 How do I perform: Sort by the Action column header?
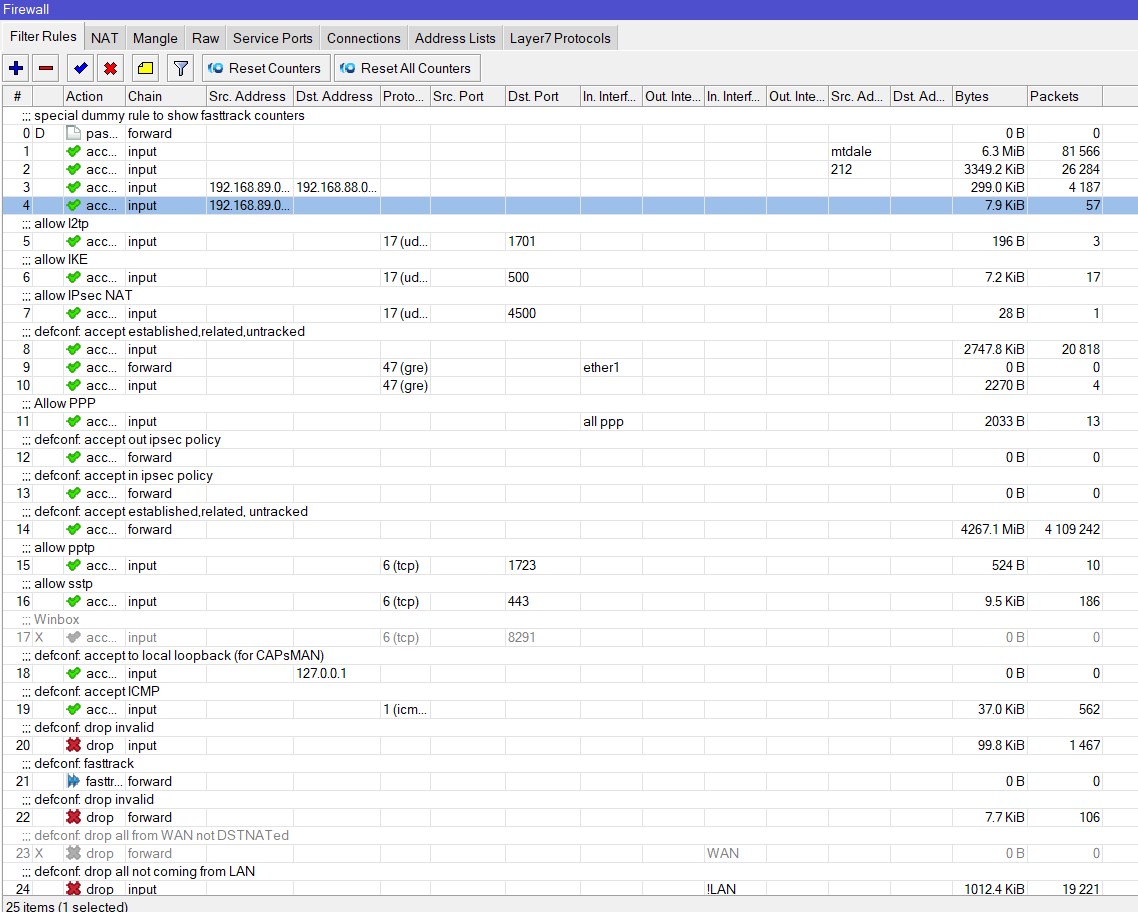[94, 96]
